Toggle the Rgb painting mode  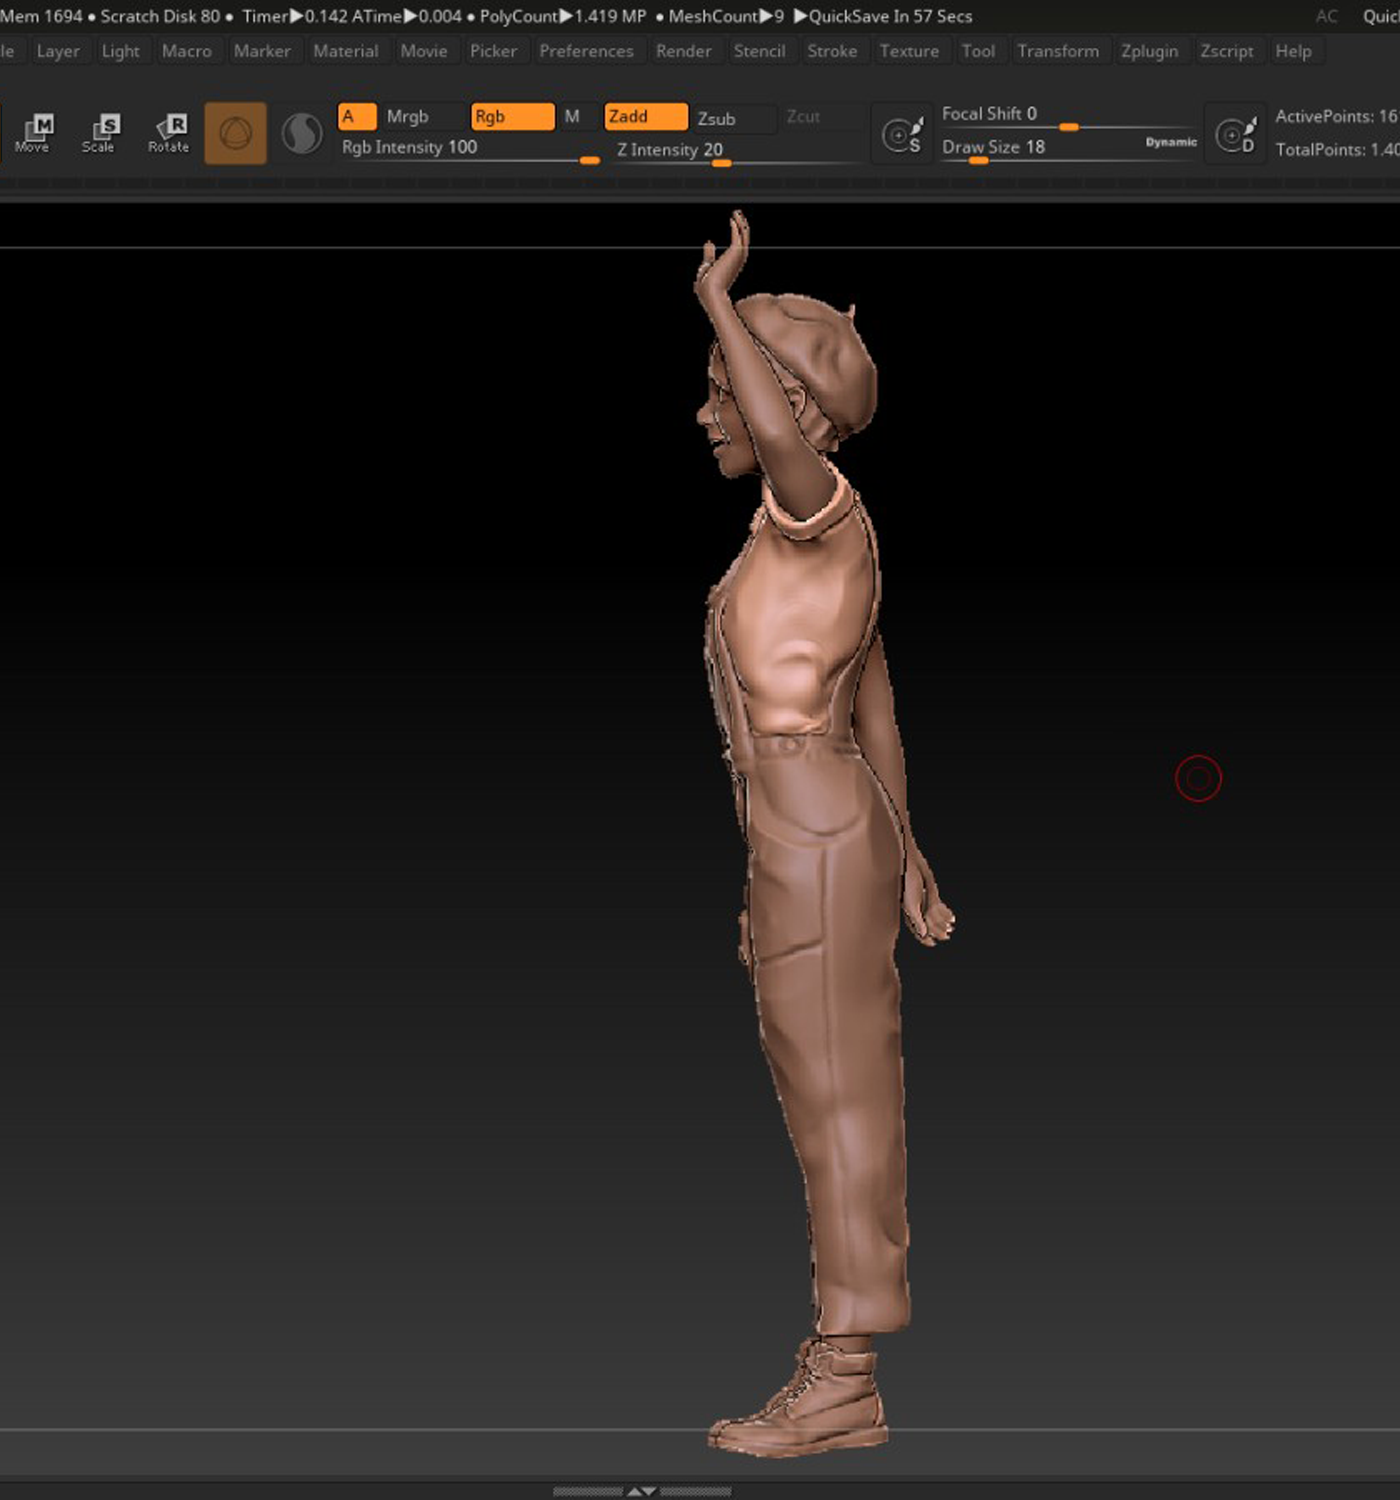click(x=512, y=117)
